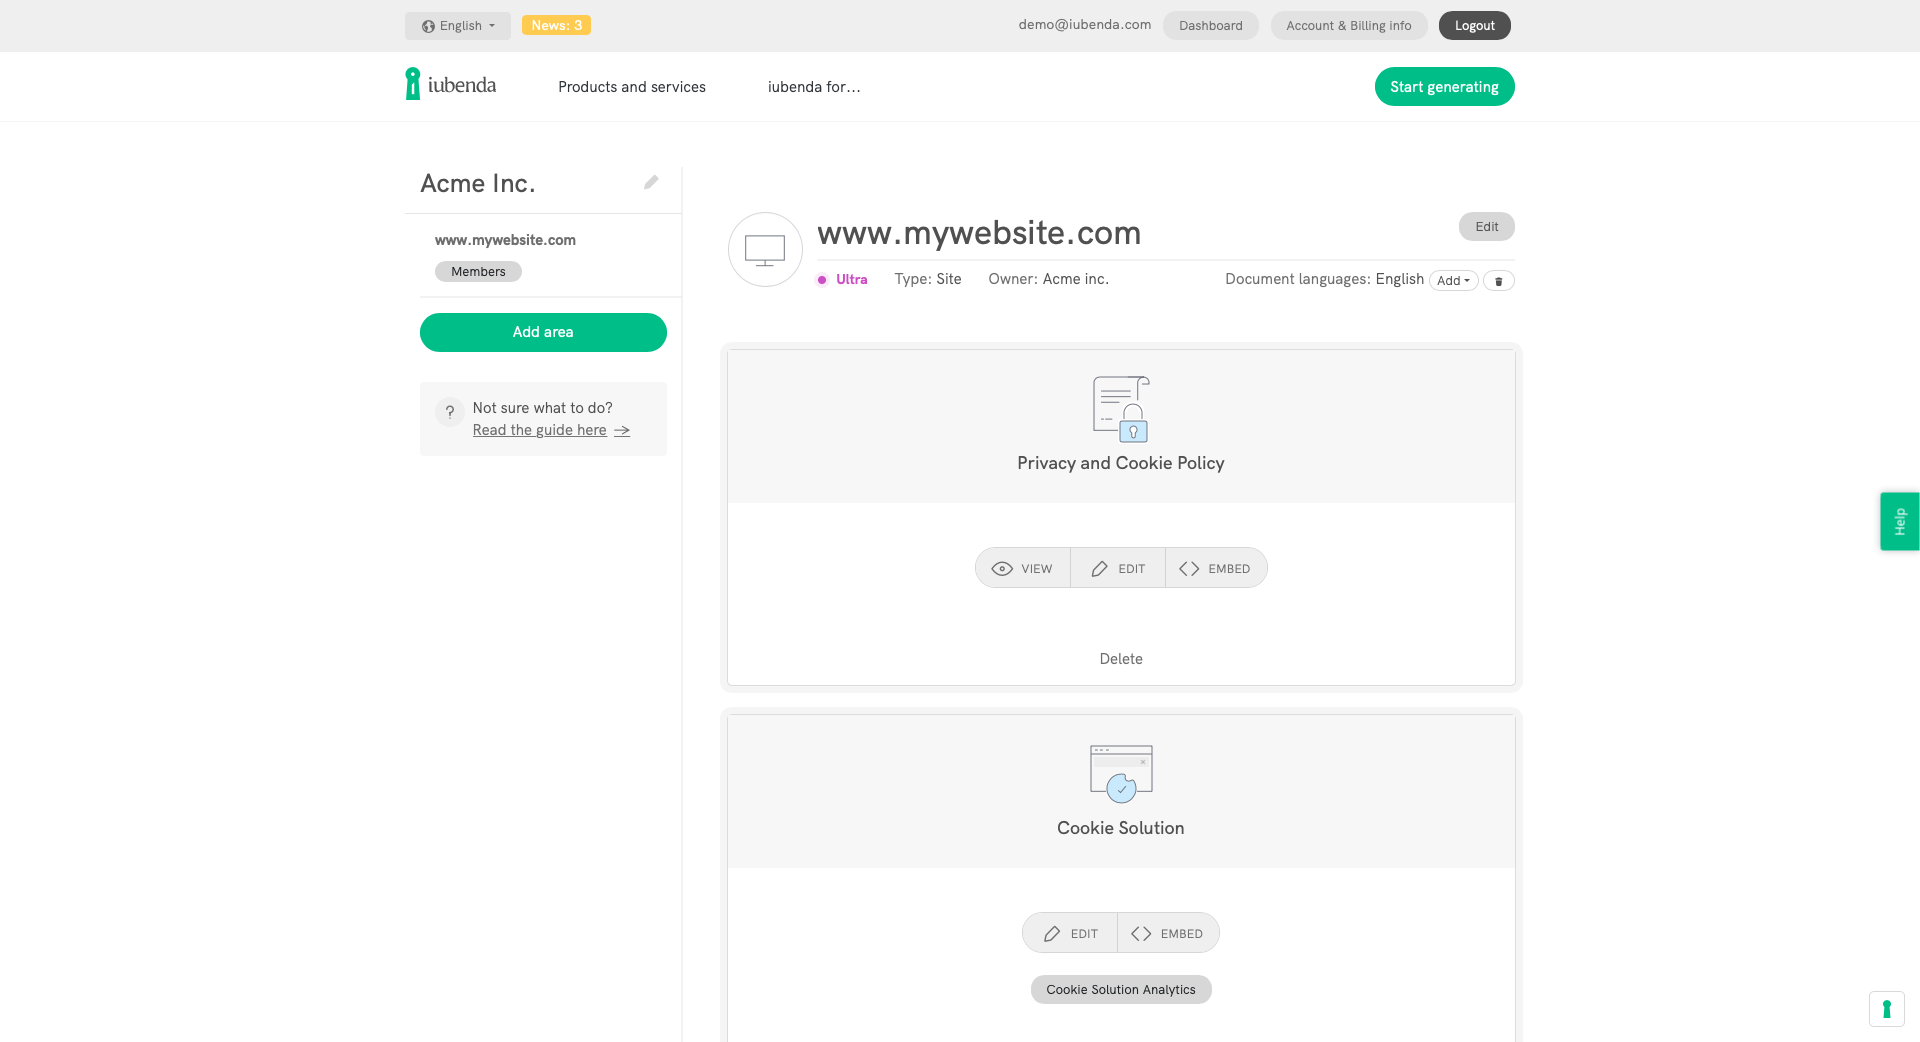Click the trash icon next to document languages

tap(1498, 281)
